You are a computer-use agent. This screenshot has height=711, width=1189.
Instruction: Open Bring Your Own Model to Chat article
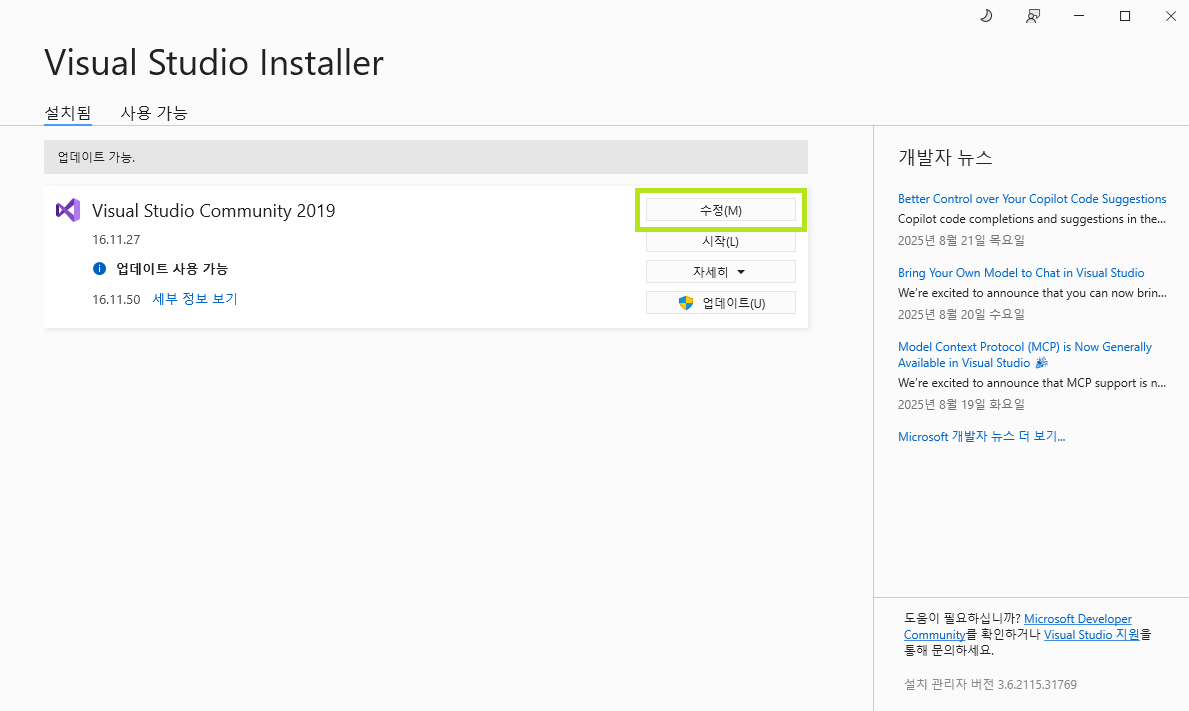[1021, 273]
